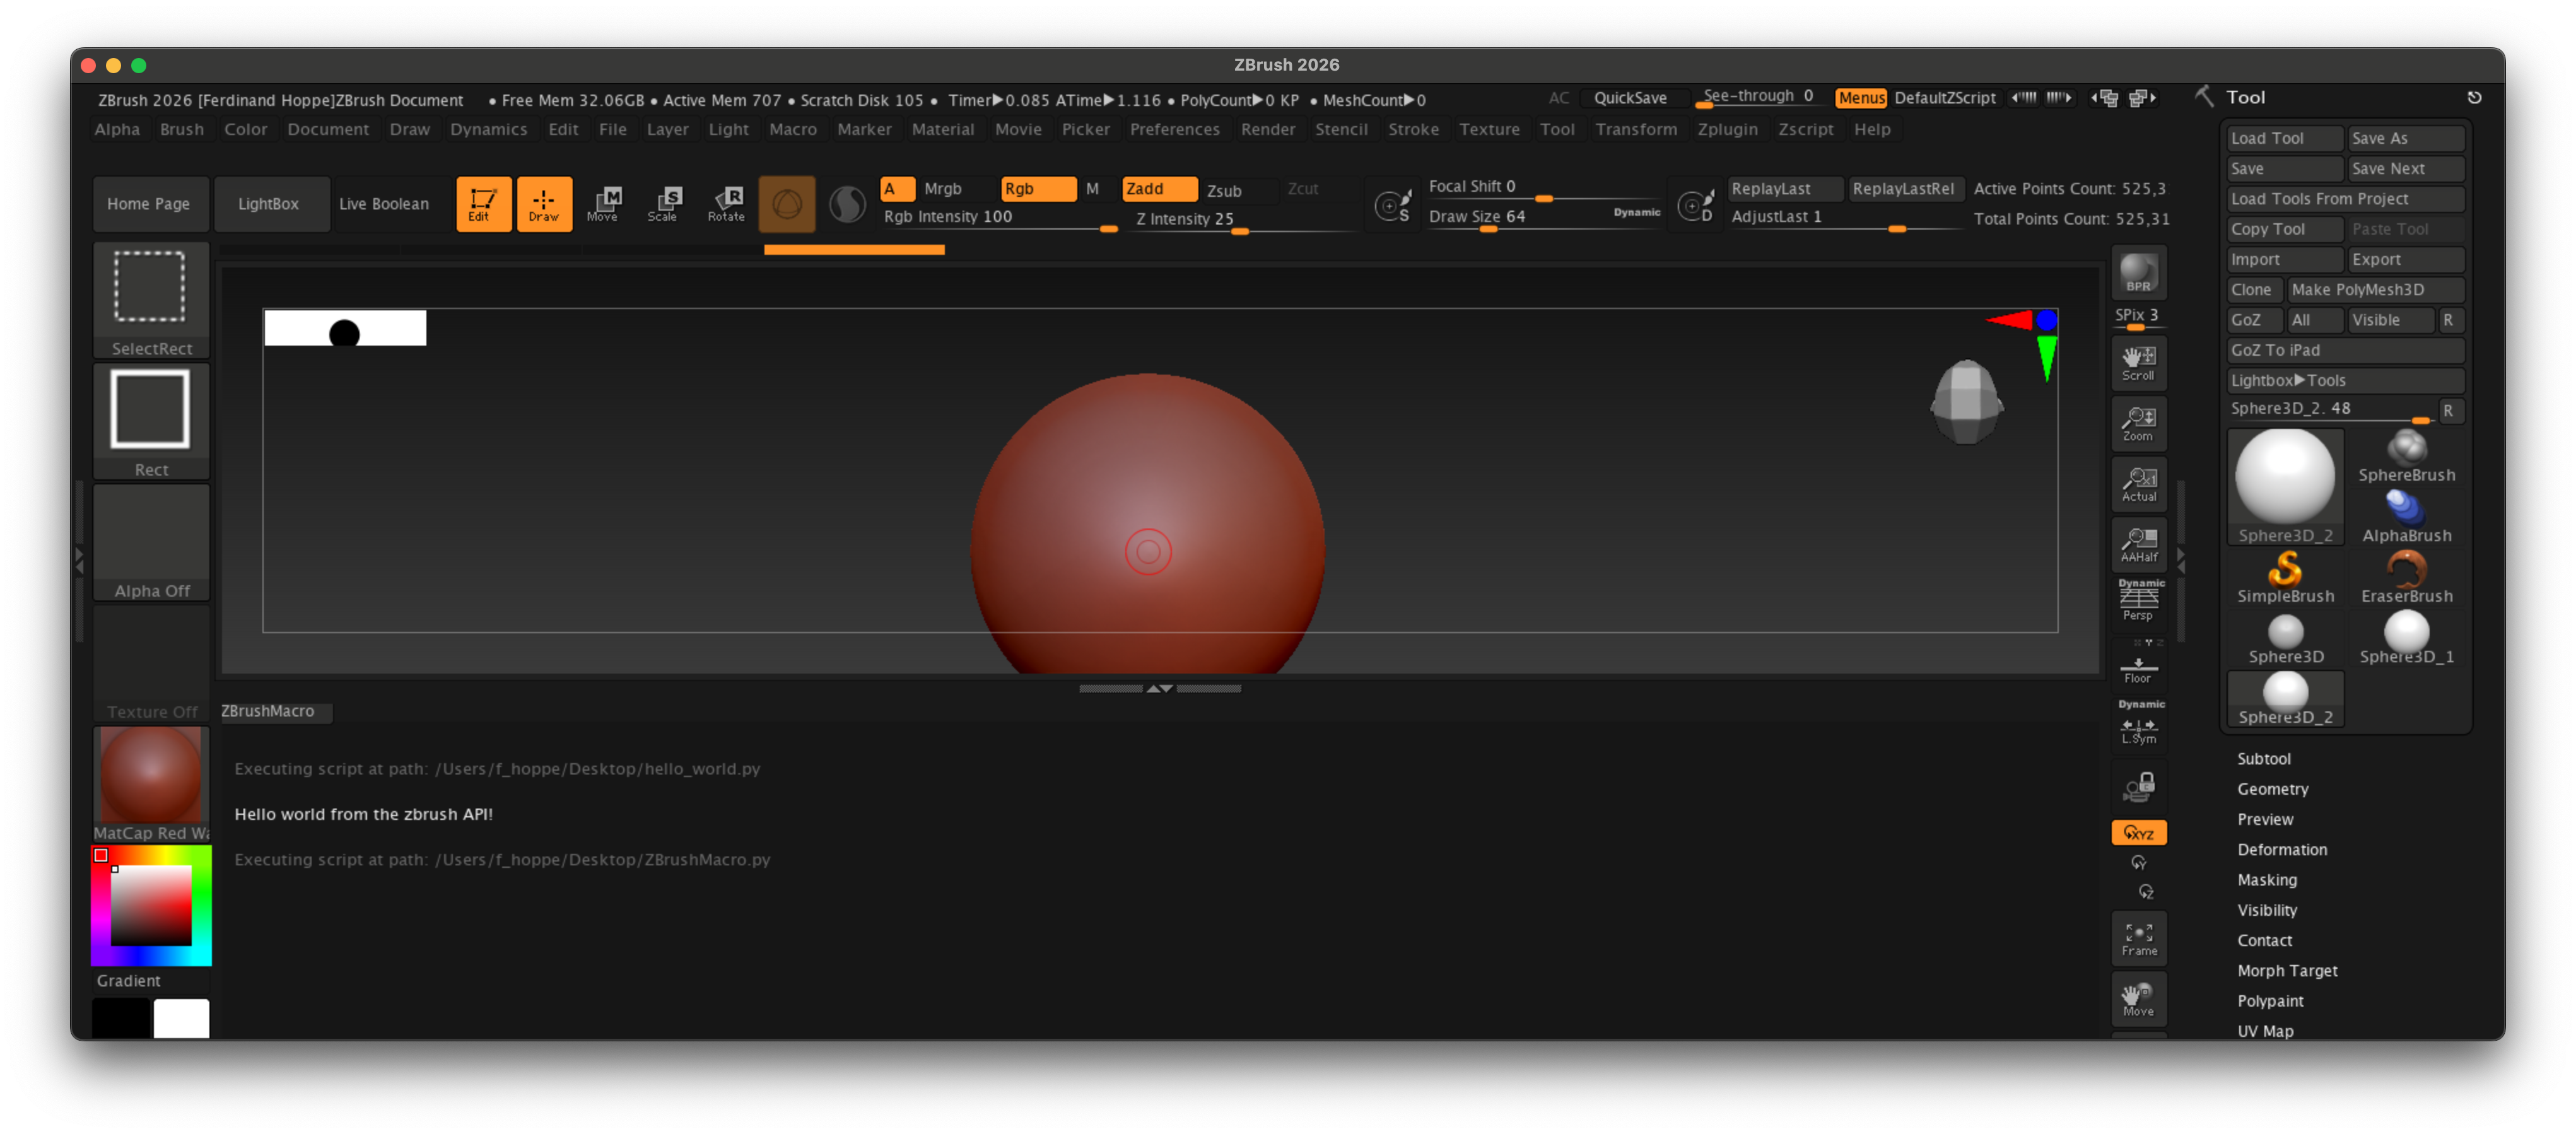The image size is (2576, 1134).
Task: Click the AAHalf zoom icon
Action: [x=2138, y=544]
